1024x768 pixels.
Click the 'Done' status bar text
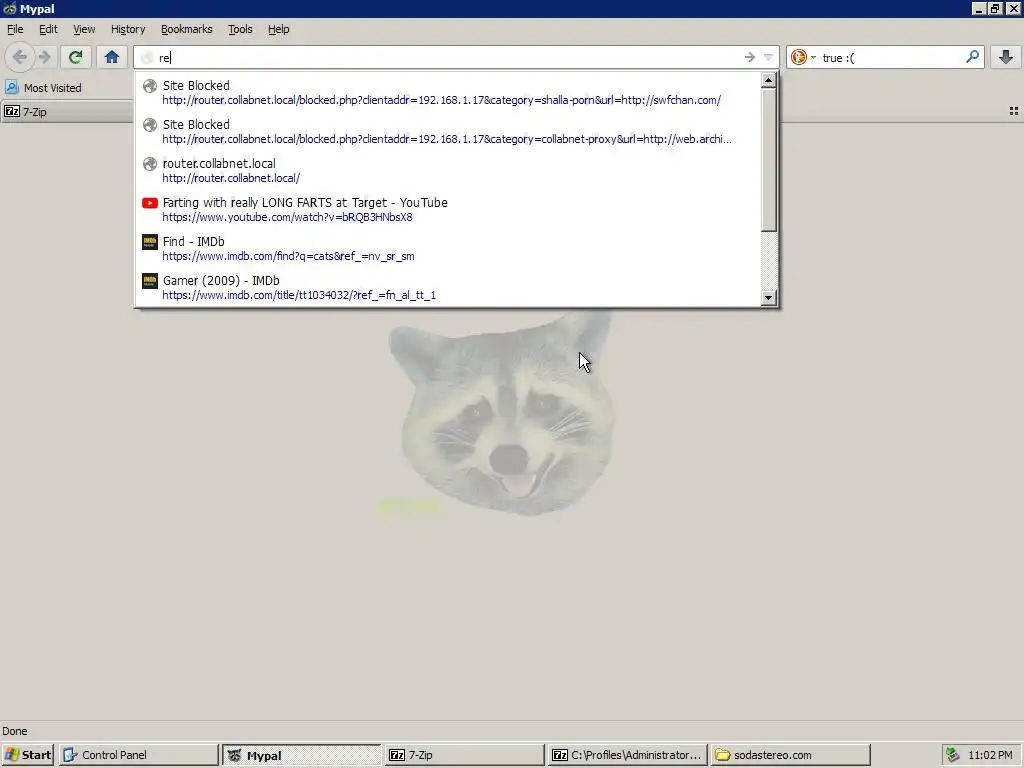14,731
